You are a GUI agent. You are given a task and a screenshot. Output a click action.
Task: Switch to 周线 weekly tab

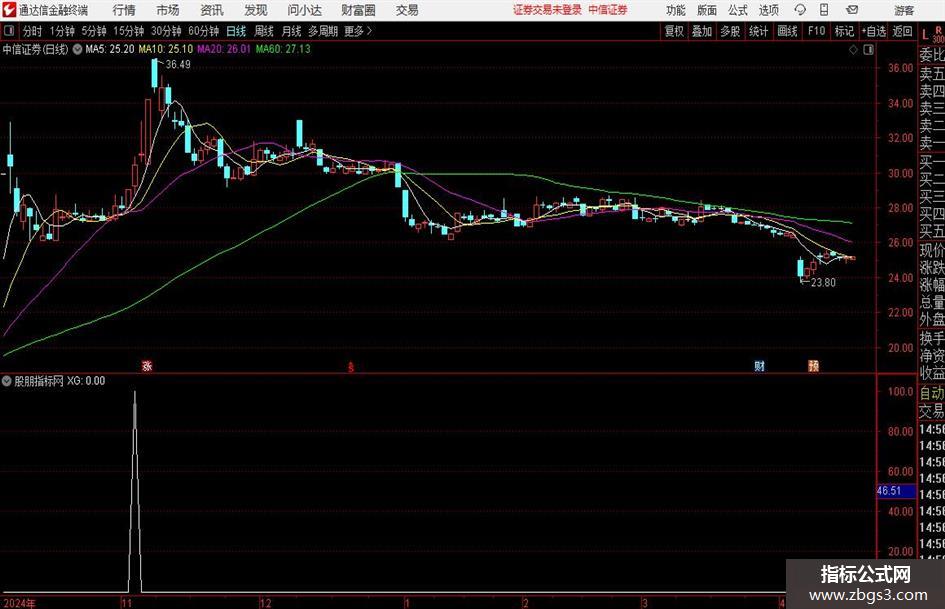point(263,31)
